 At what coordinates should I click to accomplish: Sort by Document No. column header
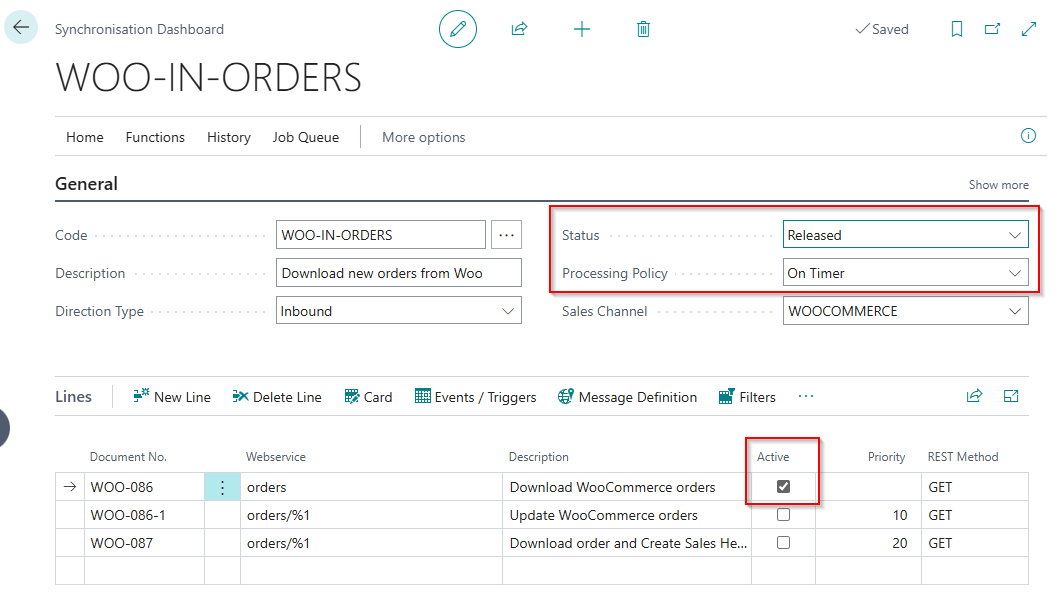click(x=128, y=457)
